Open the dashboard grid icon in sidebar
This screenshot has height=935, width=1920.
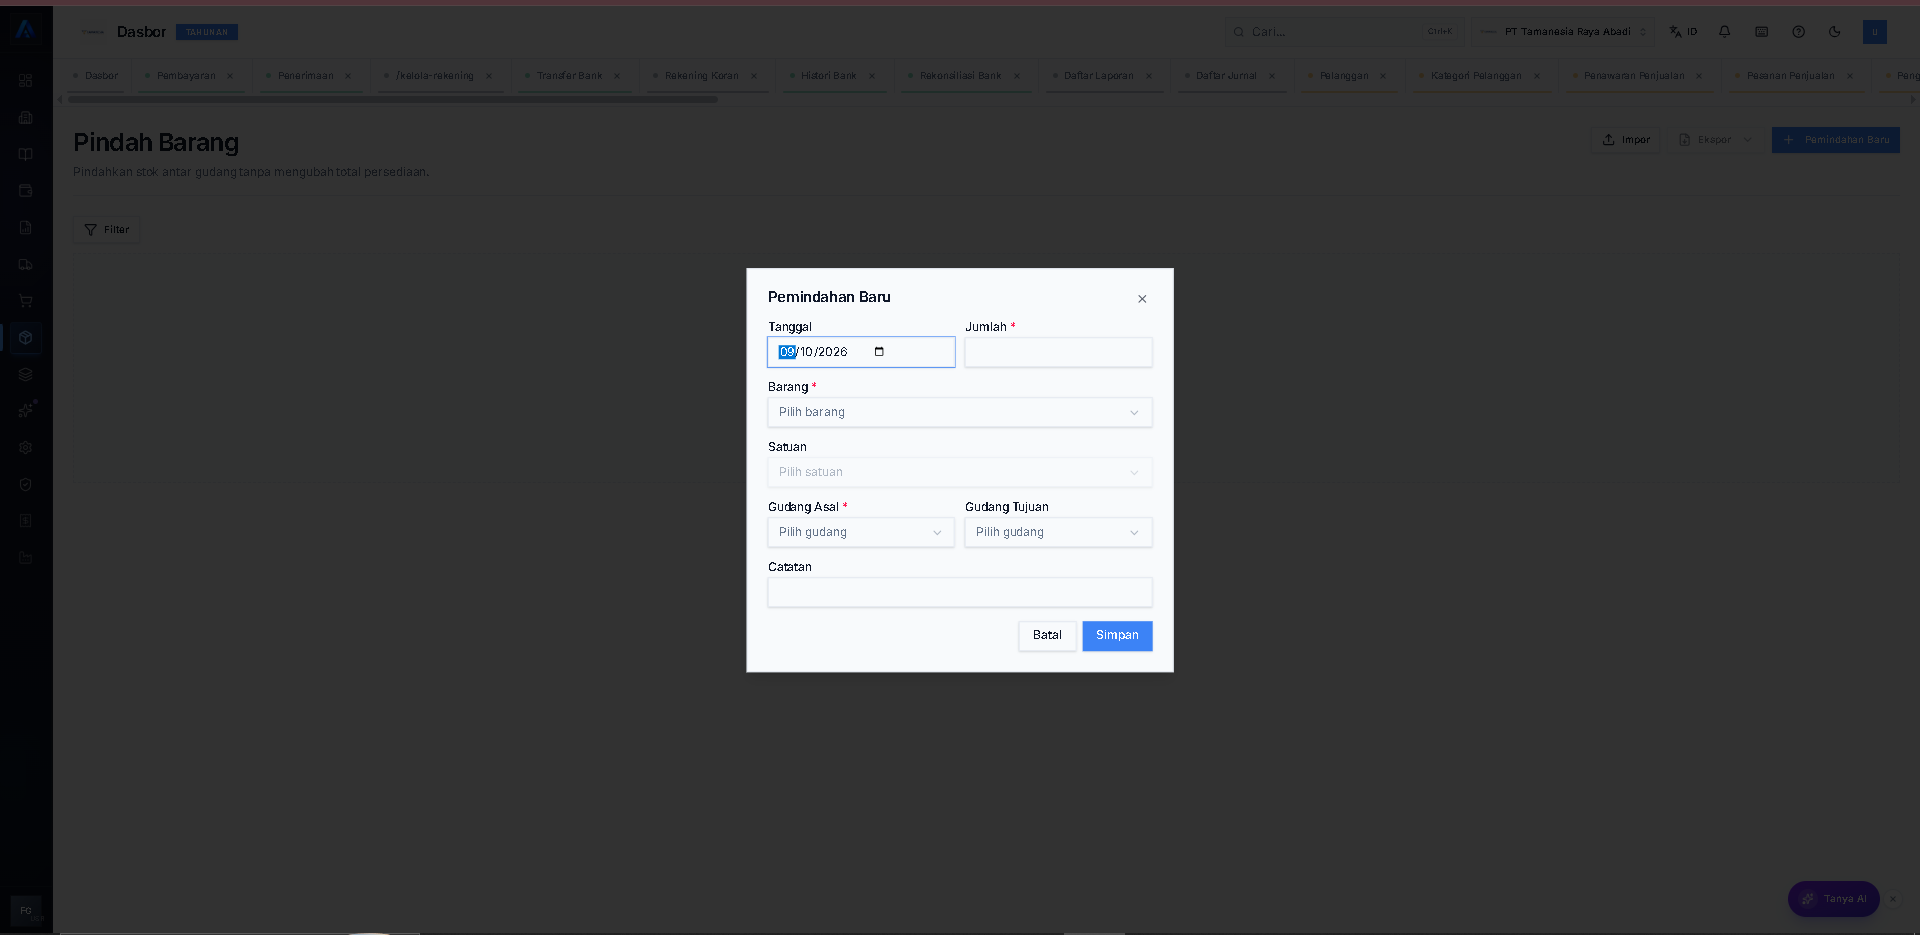tap(26, 80)
